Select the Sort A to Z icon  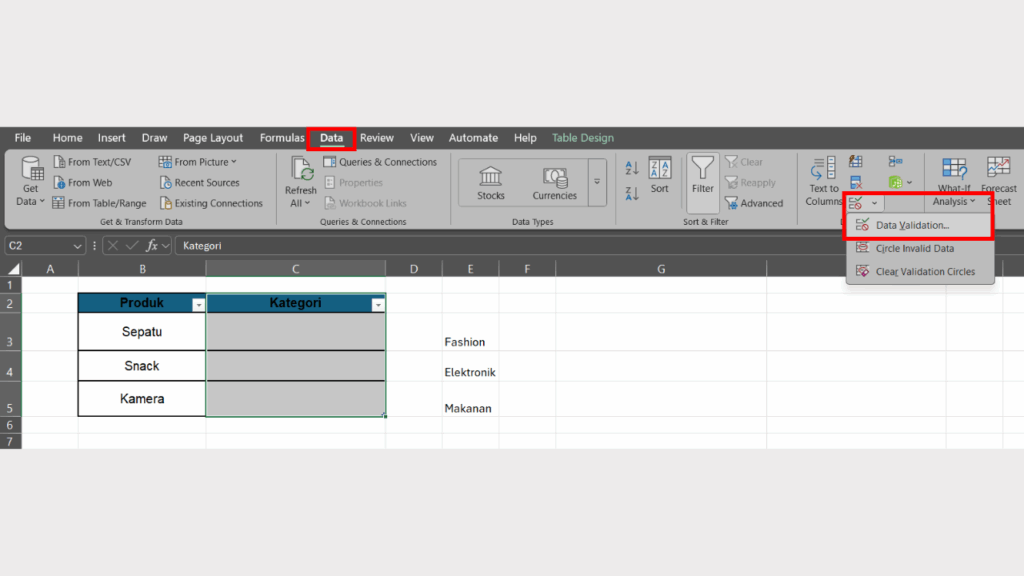click(631, 168)
